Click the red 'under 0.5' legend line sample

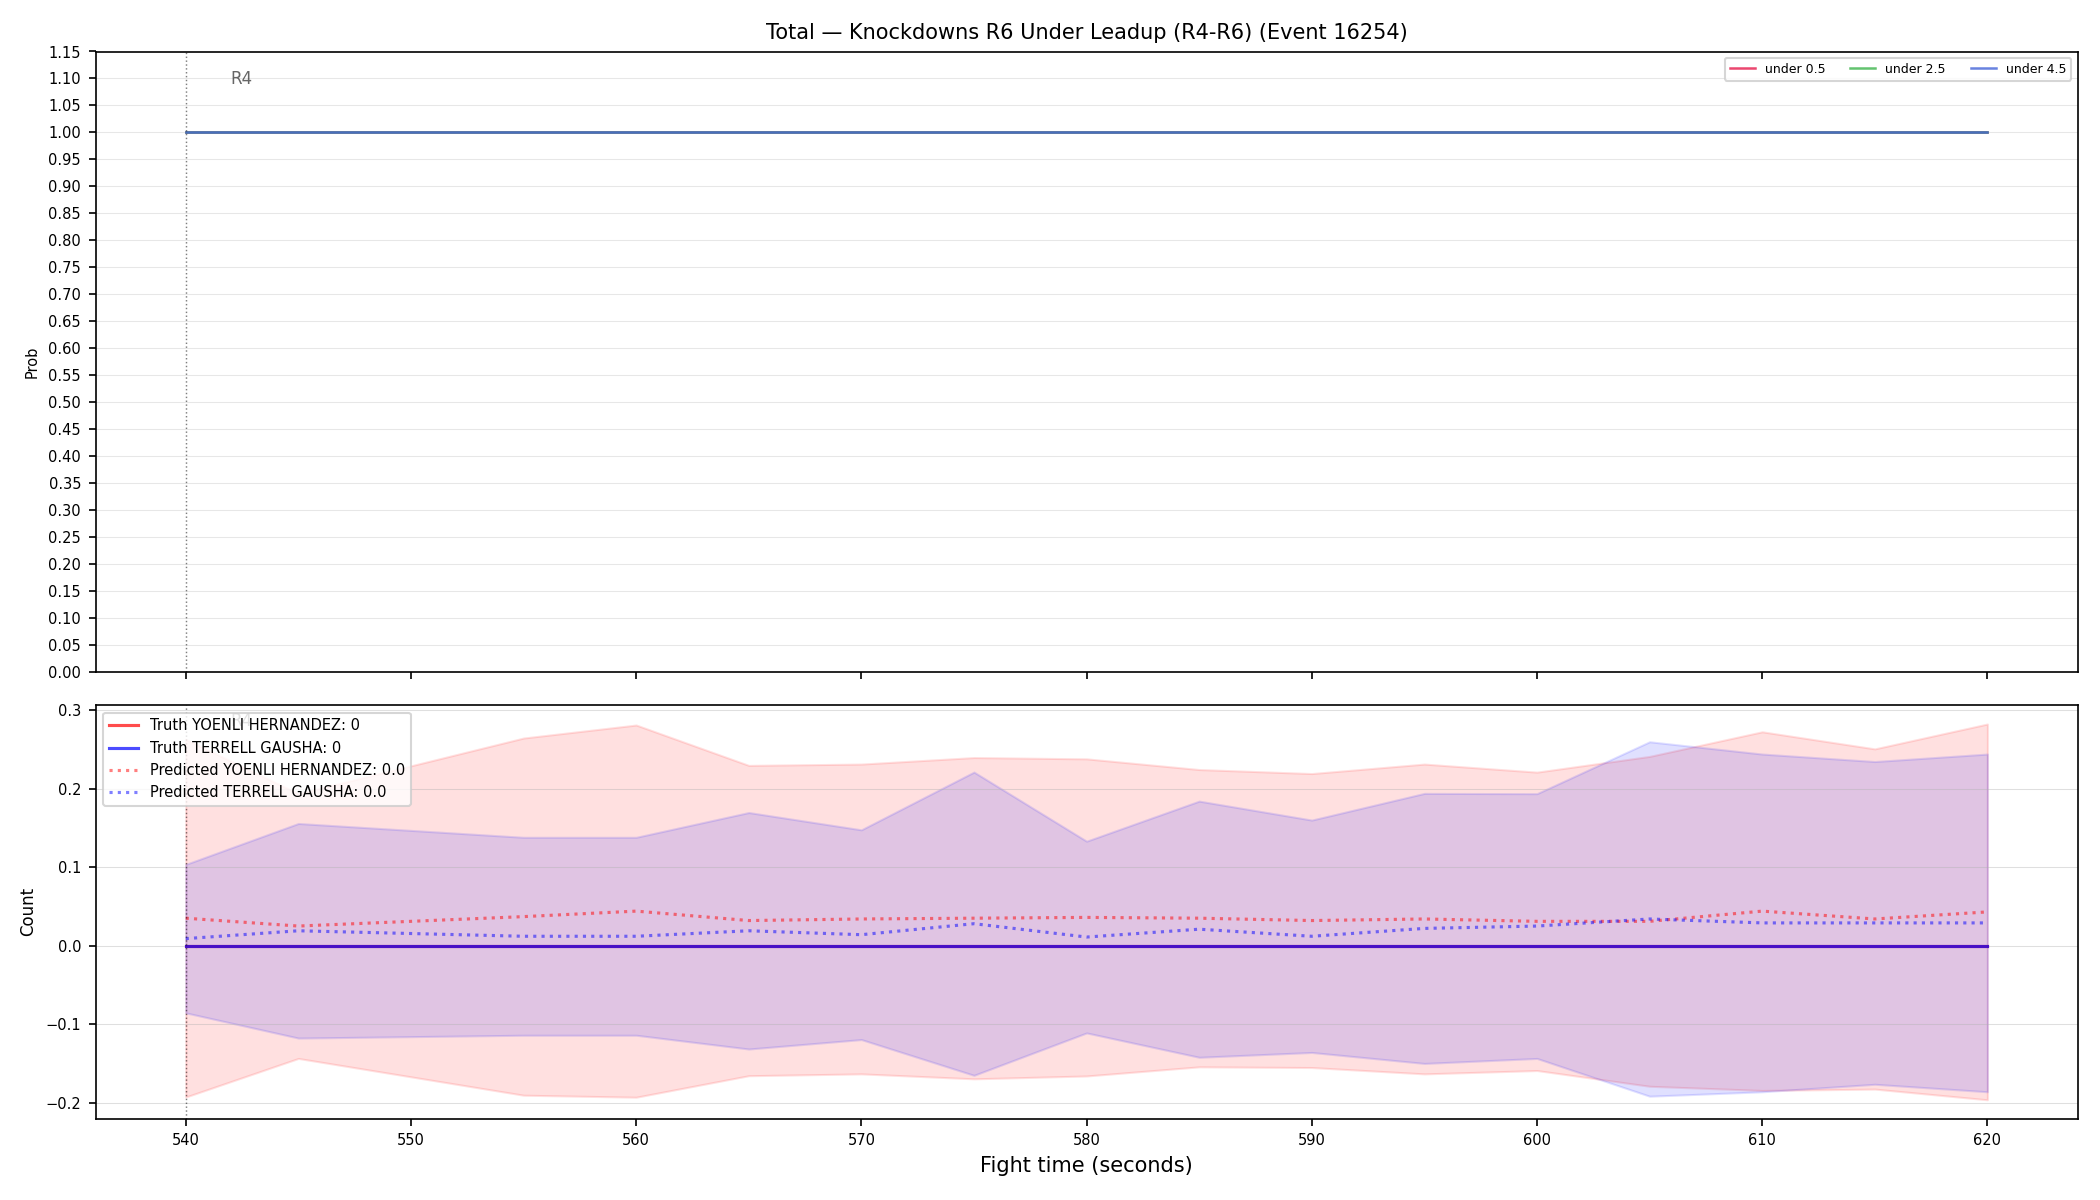pyautogui.click(x=1743, y=69)
